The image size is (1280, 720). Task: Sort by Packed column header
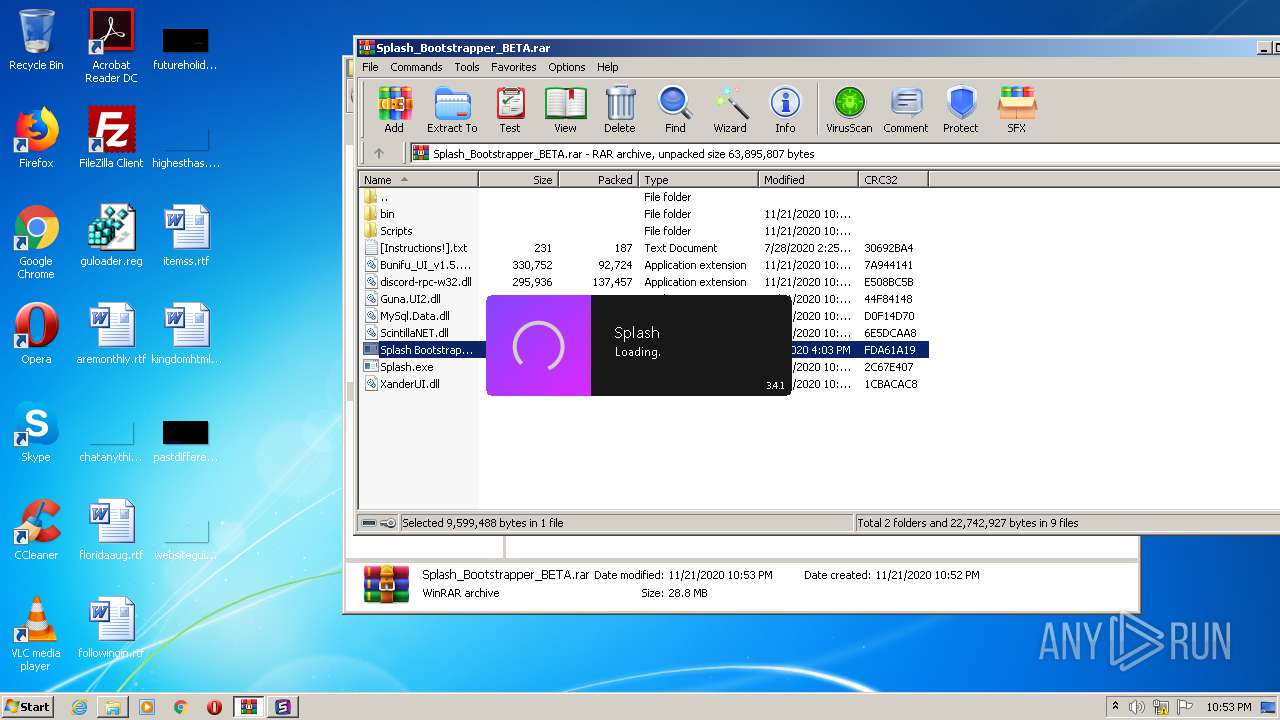(598, 180)
